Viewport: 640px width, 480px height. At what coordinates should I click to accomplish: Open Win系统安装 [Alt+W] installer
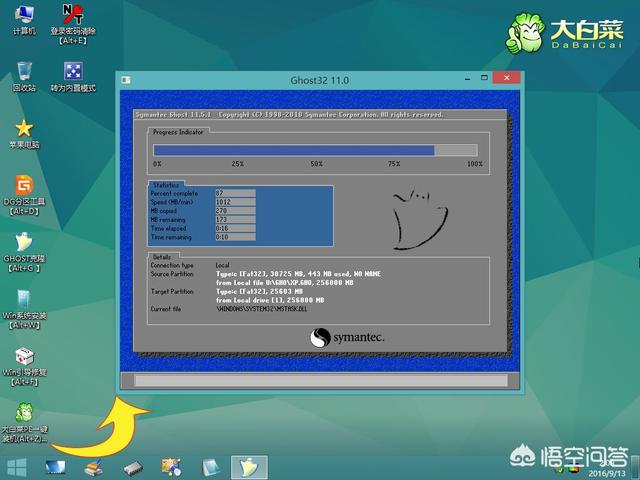point(24,309)
